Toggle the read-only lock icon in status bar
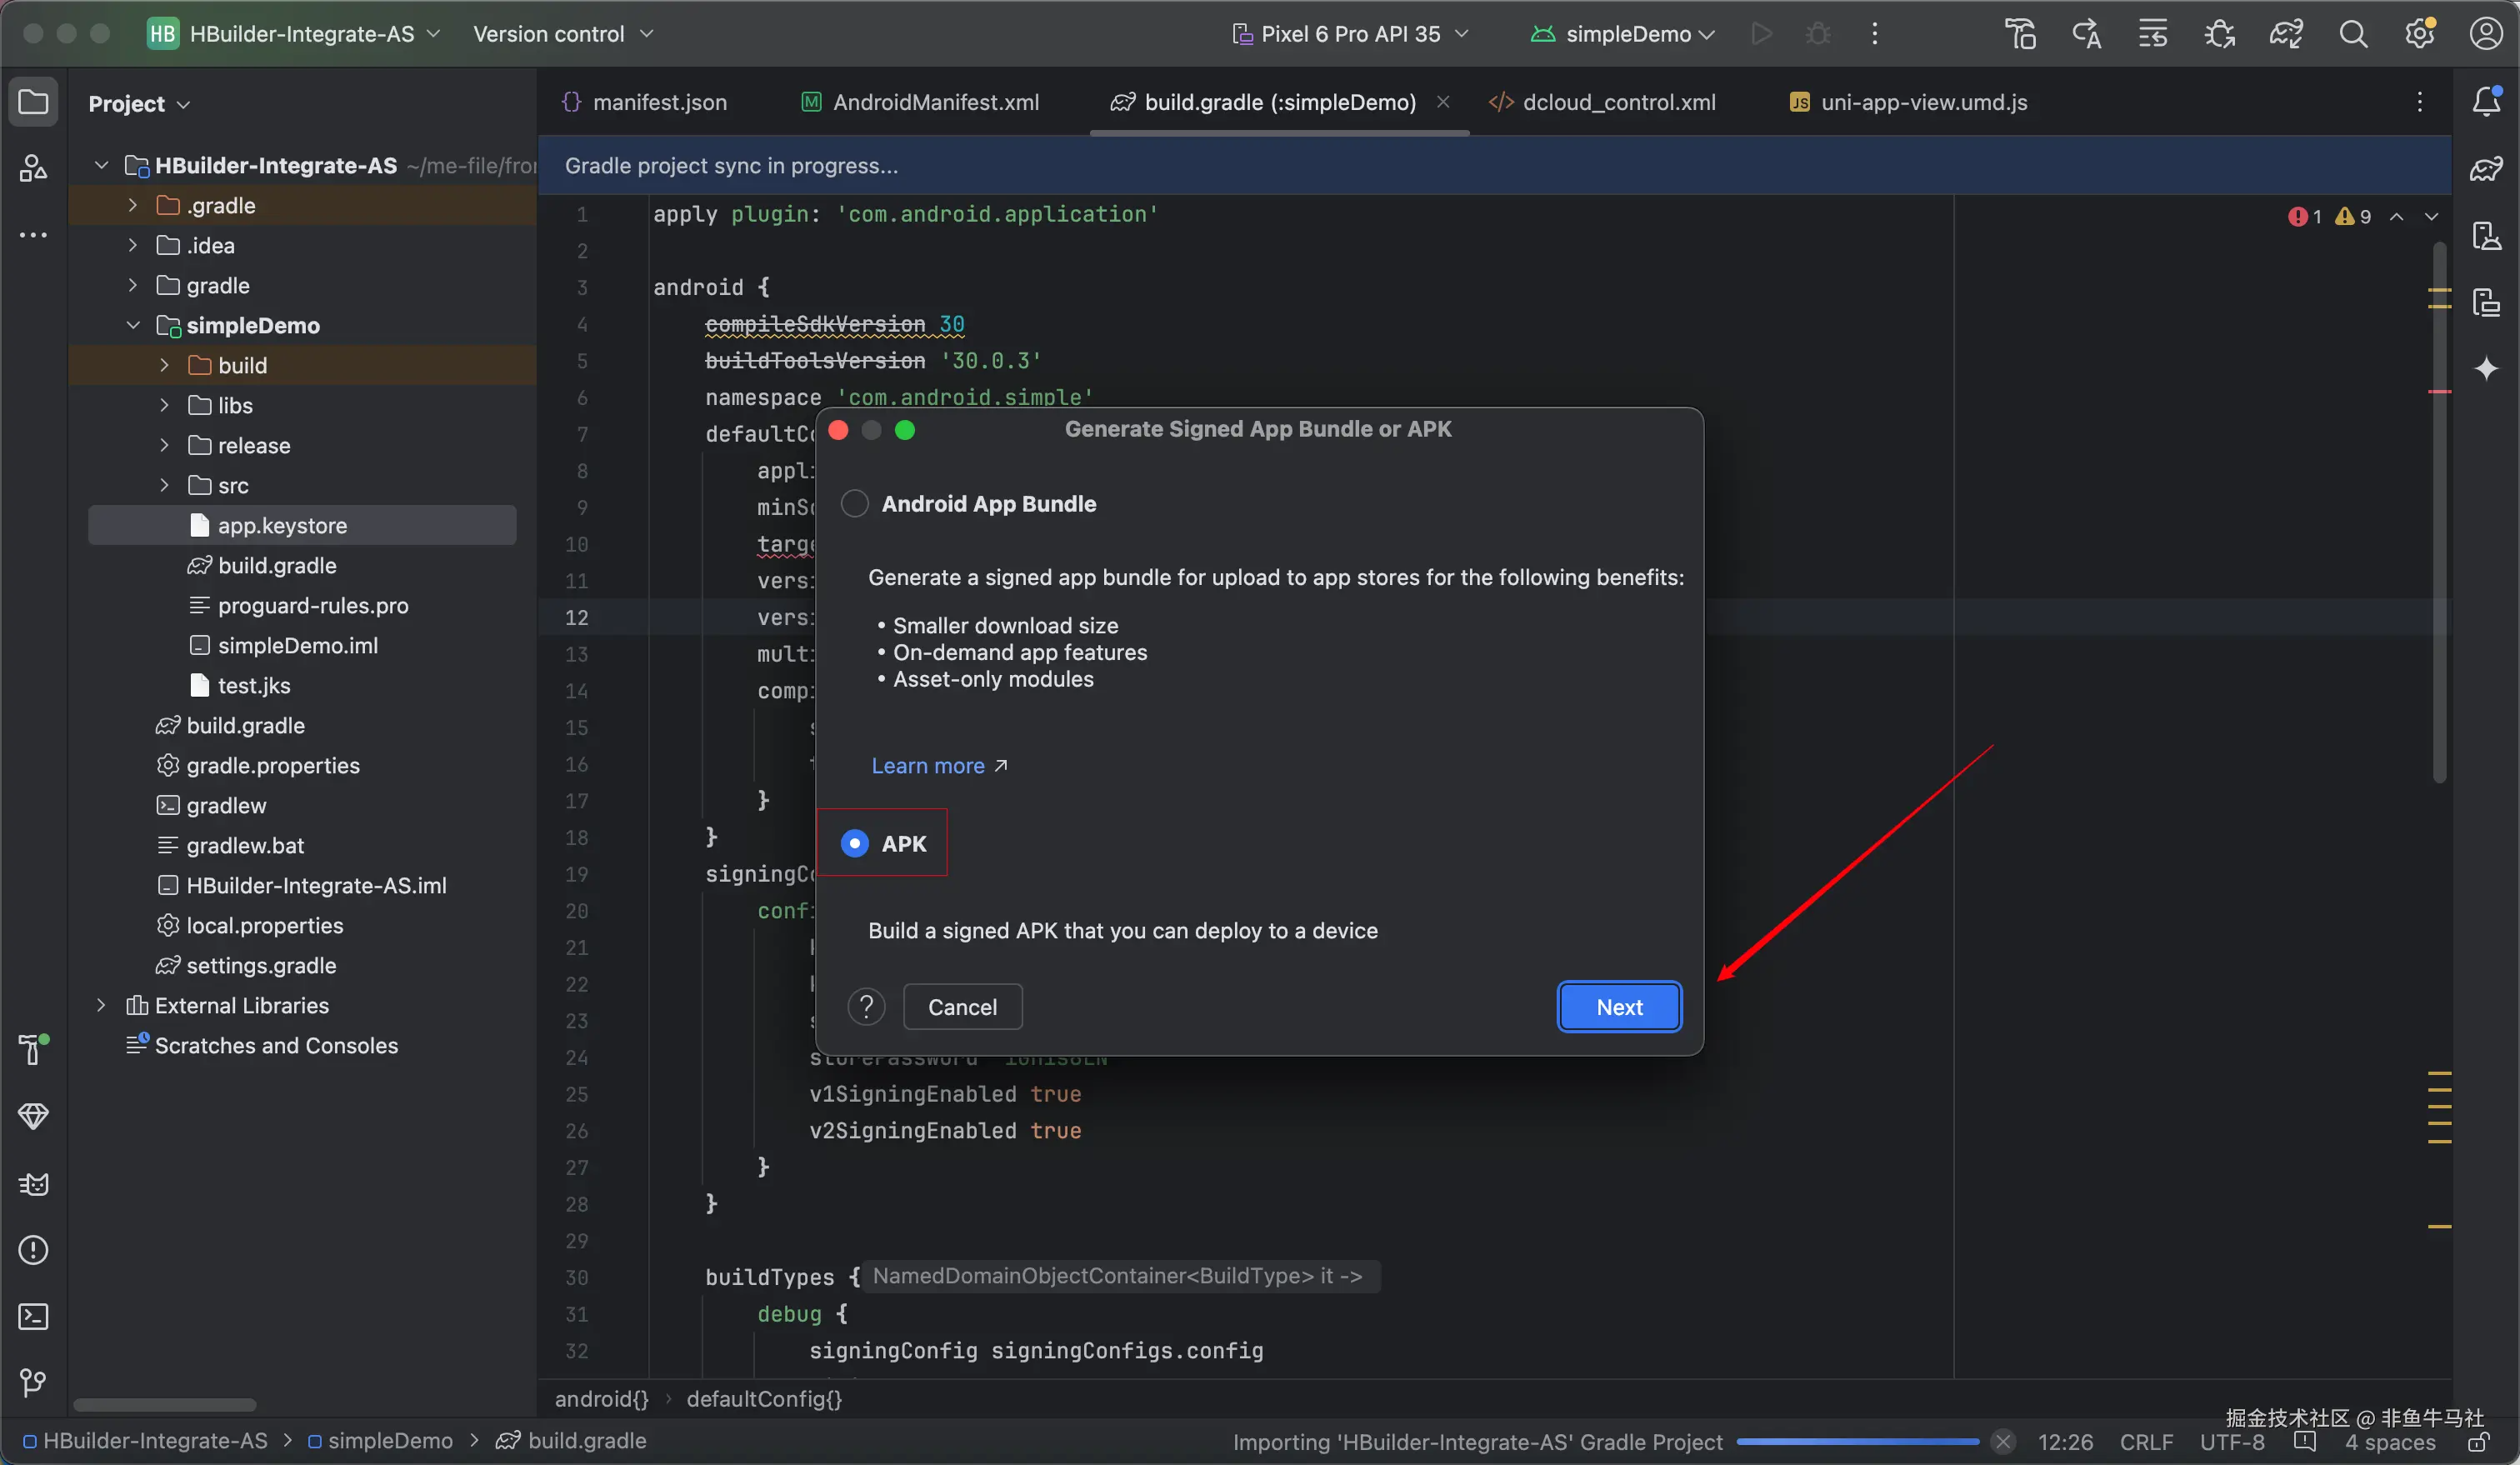Screen dimensions: 2520x1465 (x=2478, y=1442)
